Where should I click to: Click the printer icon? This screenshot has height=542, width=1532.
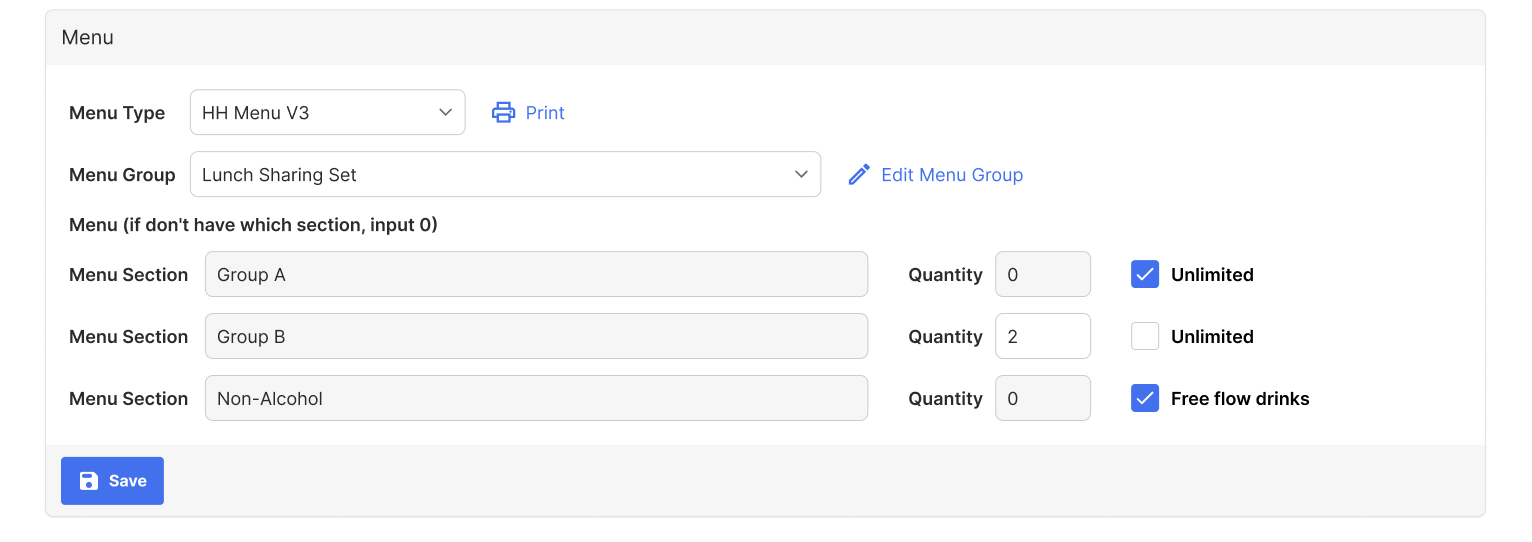[x=503, y=113]
